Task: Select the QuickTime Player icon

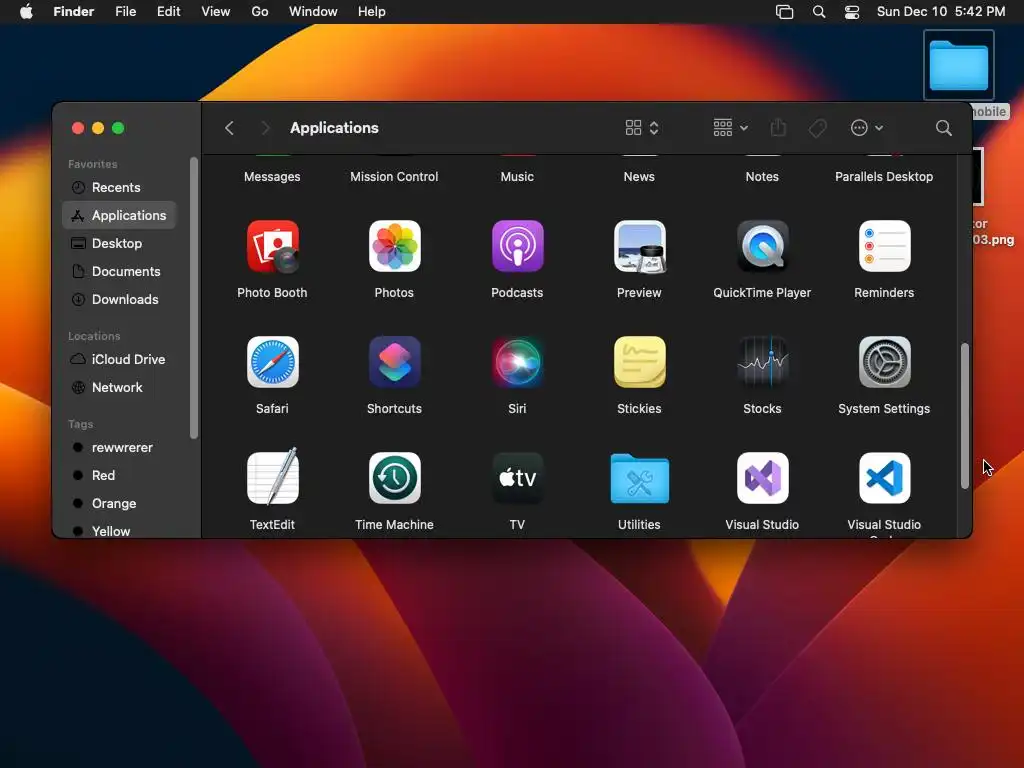Action: (762, 246)
